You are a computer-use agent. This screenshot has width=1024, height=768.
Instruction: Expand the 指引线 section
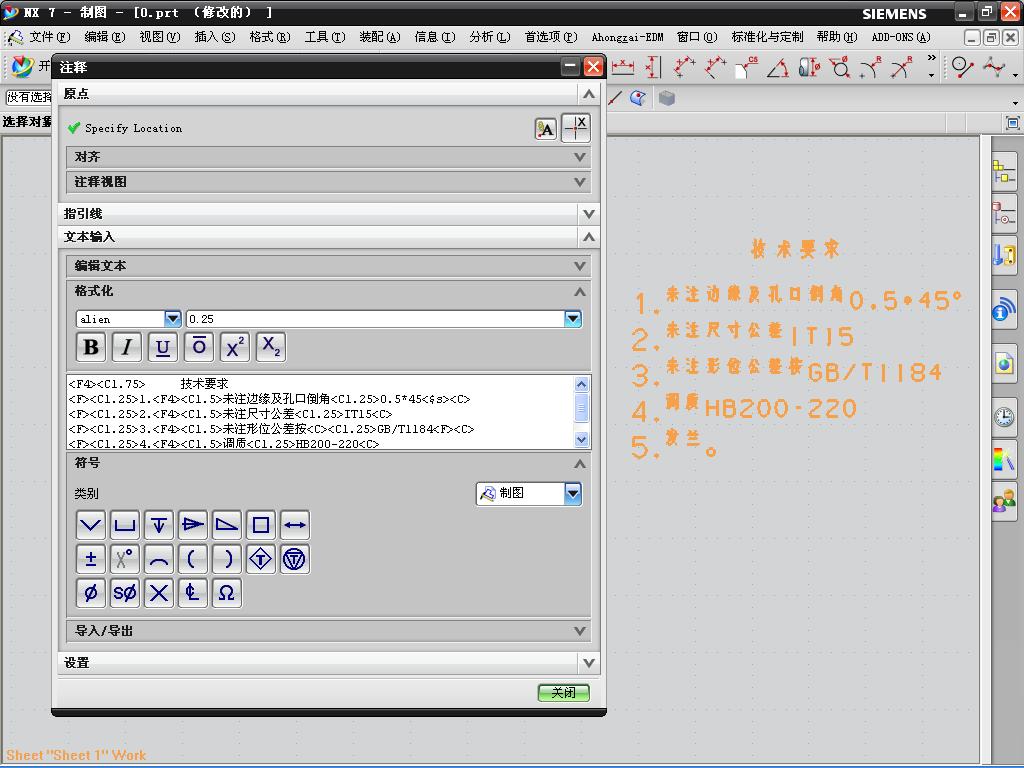click(x=328, y=214)
